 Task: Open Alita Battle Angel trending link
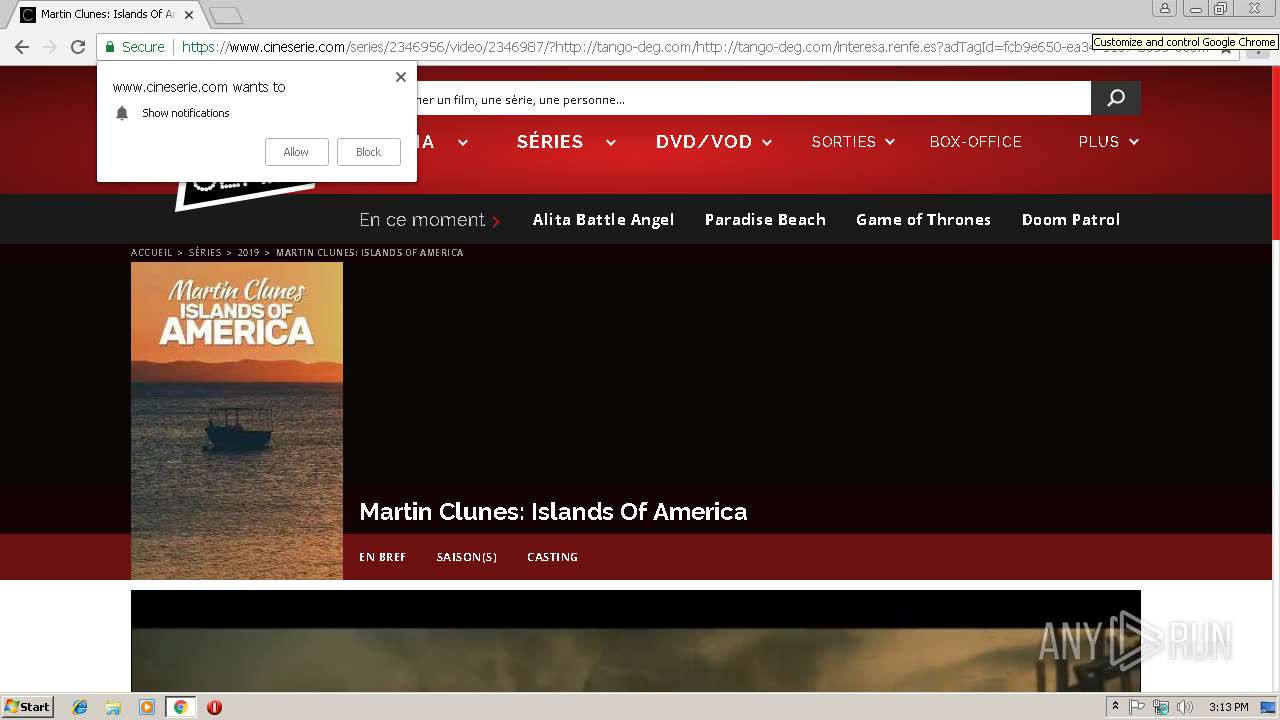pyautogui.click(x=603, y=220)
